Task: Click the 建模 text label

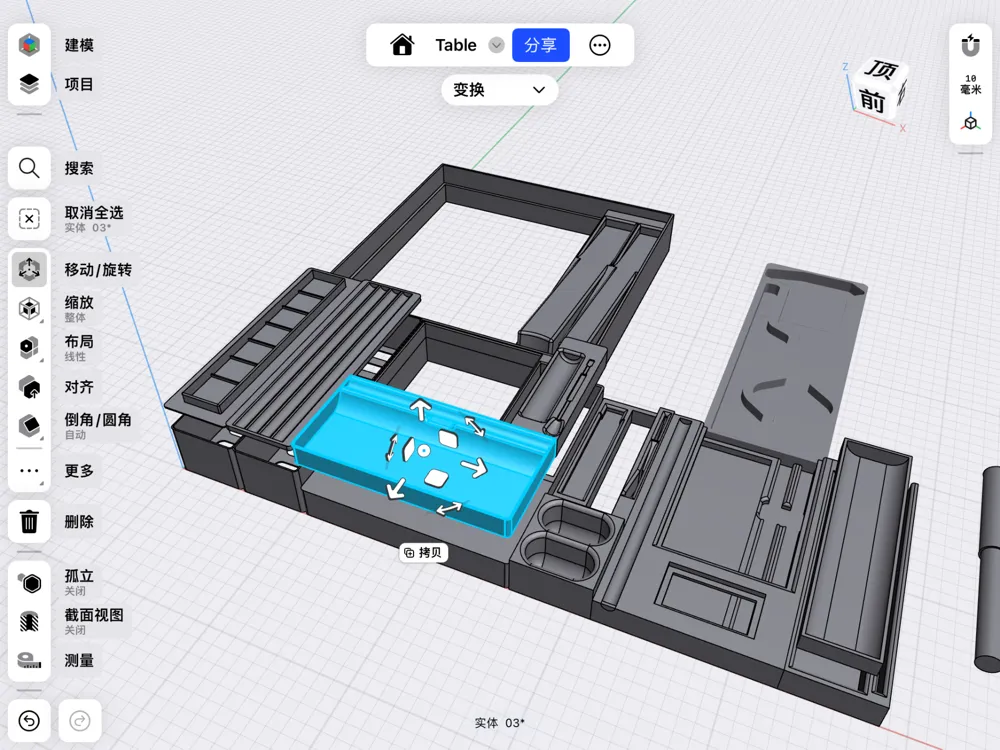Action: click(79, 45)
